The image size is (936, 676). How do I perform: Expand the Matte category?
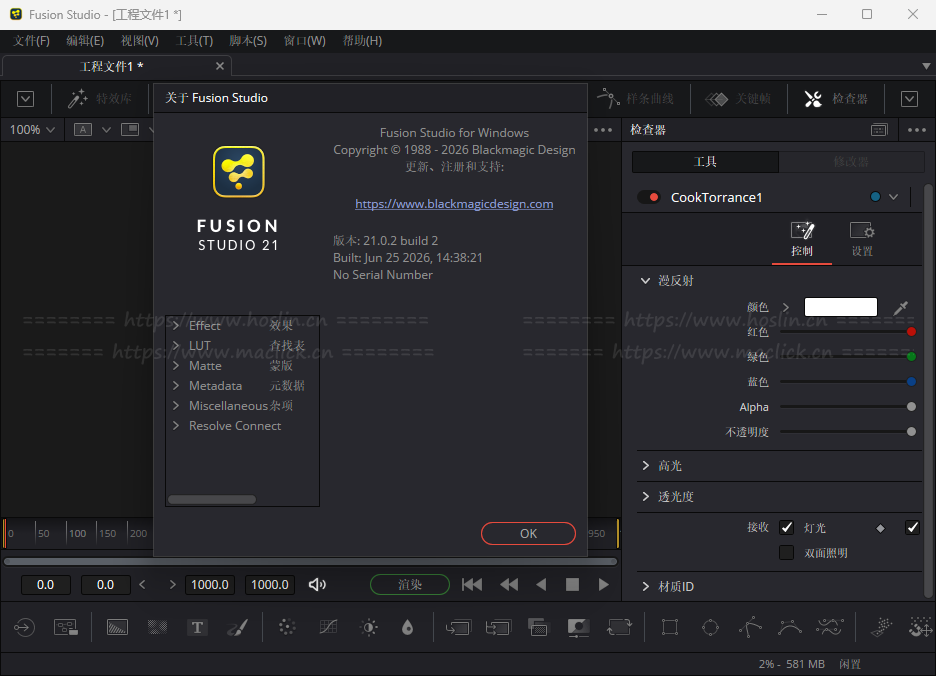[176, 365]
